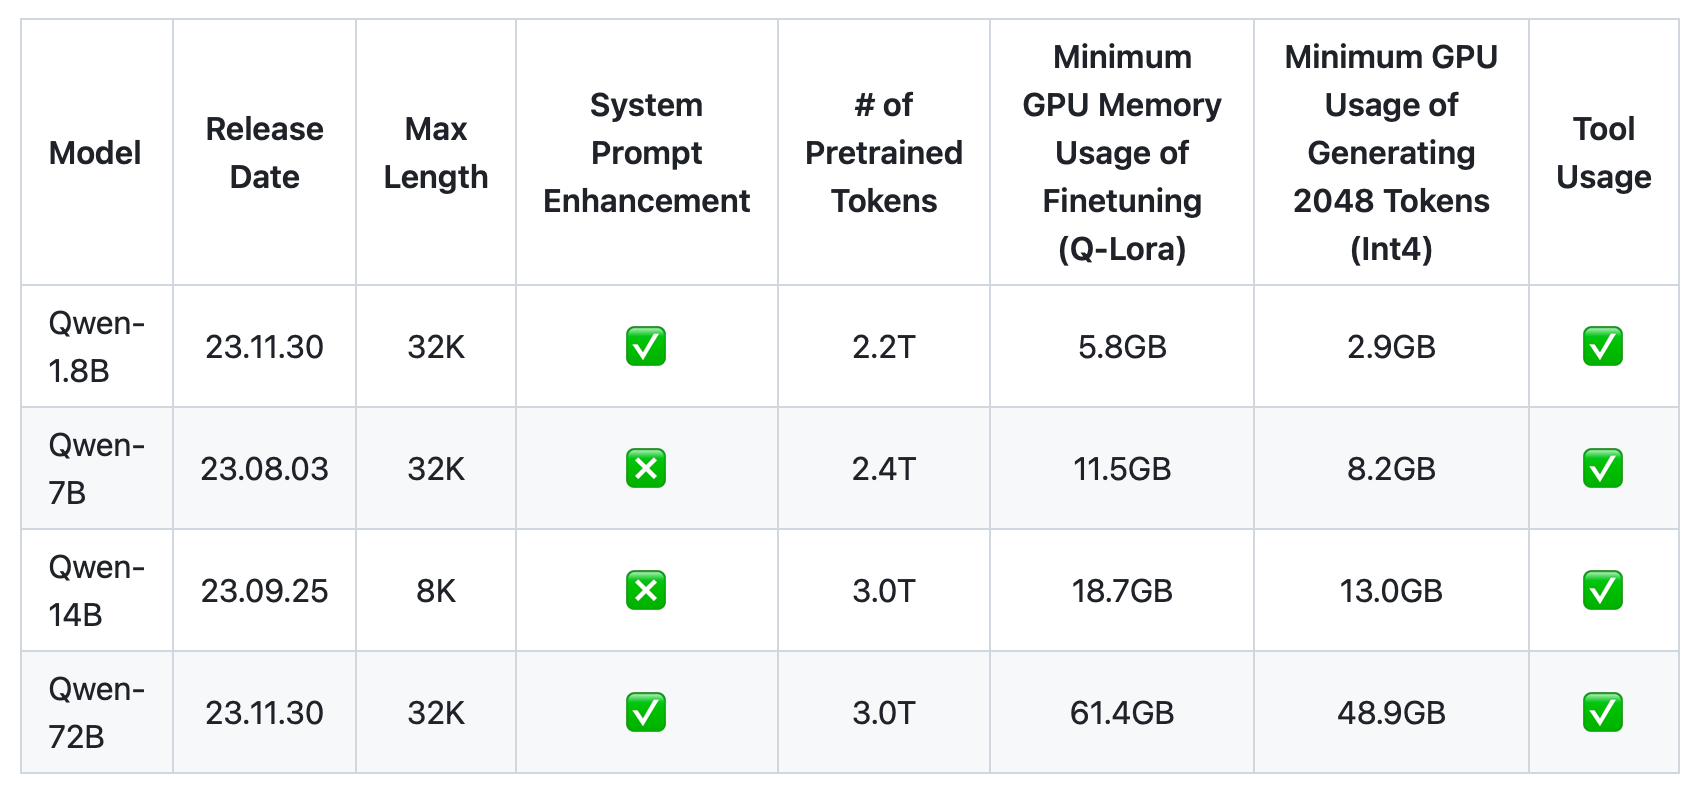
Task: Click the Tool Usage checkmark for Qwen-72B
Action: point(1603,713)
